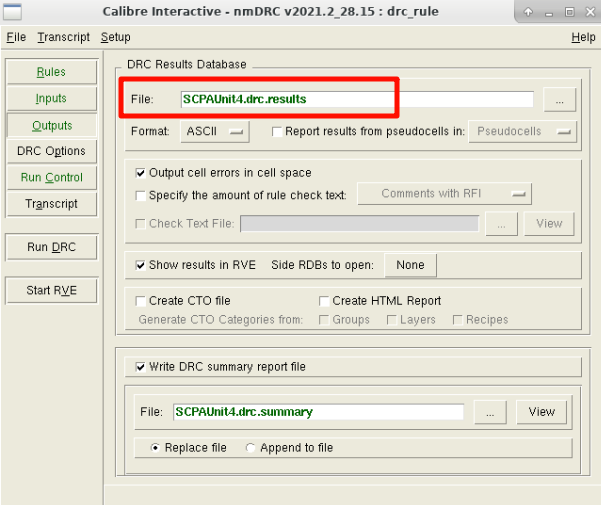Open the Pseudocells dropdown
Screen dimensions: 601x505
(522, 131)
